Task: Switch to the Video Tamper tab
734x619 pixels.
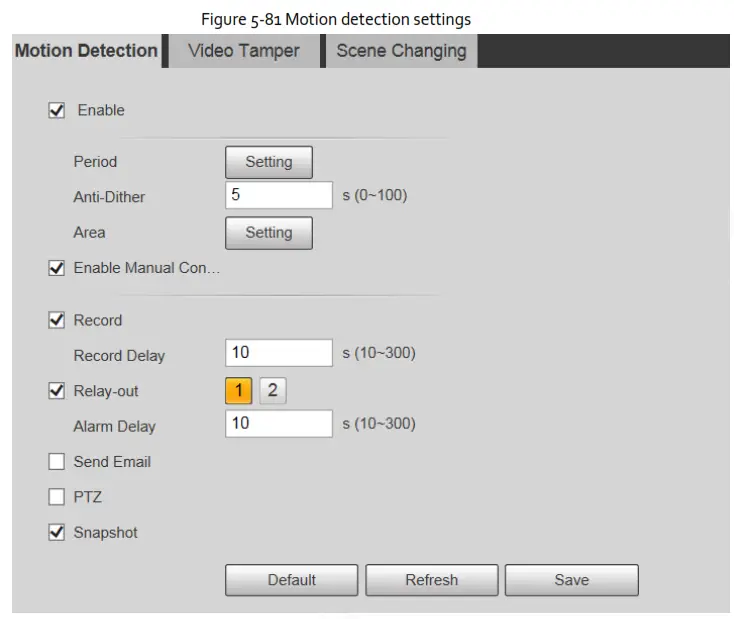Action: coord(244,51)
